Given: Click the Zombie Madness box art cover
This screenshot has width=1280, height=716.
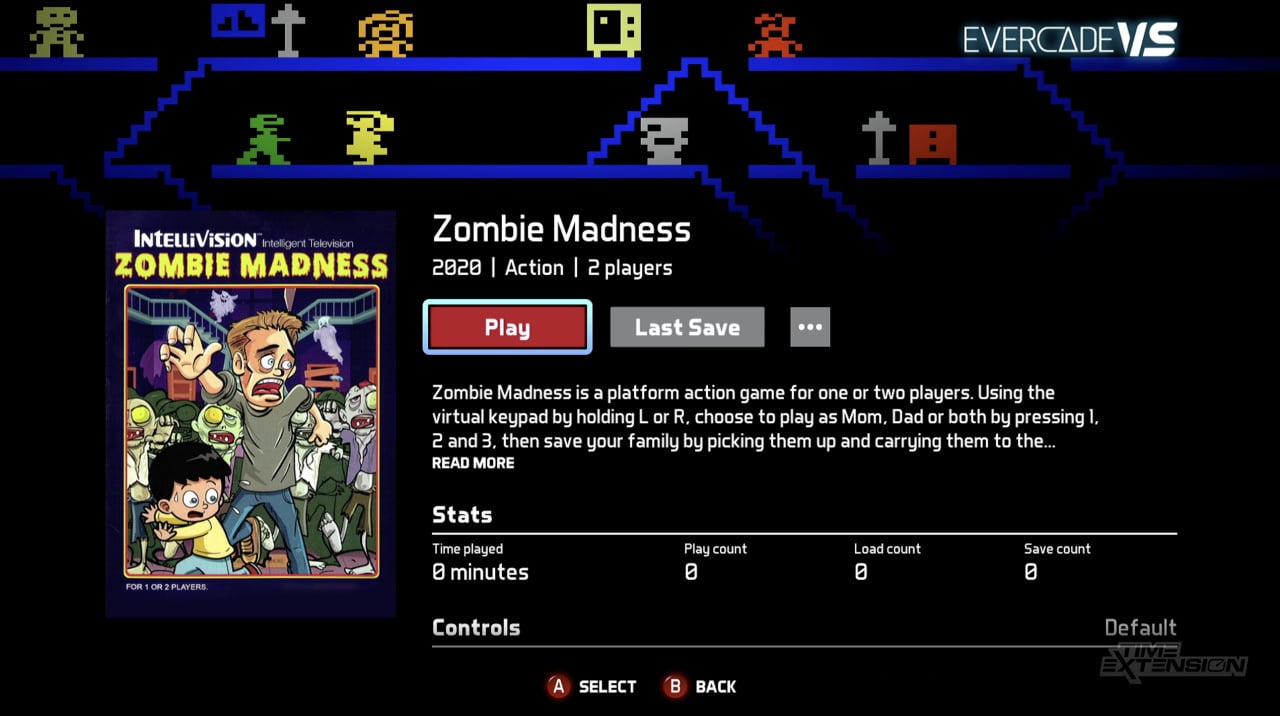Looking at the screenshot, I should (x=251, y=414).
